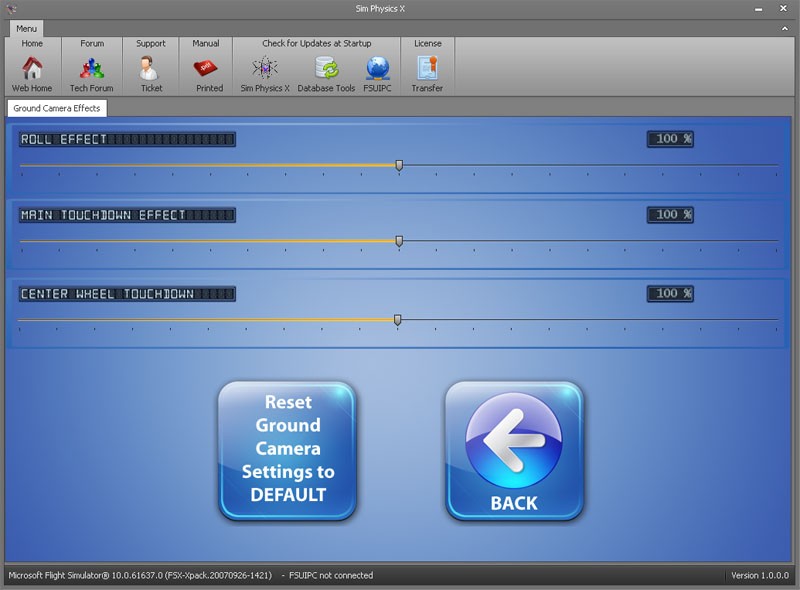
Task: Click the app icon in the title bar
Action: 11,9
